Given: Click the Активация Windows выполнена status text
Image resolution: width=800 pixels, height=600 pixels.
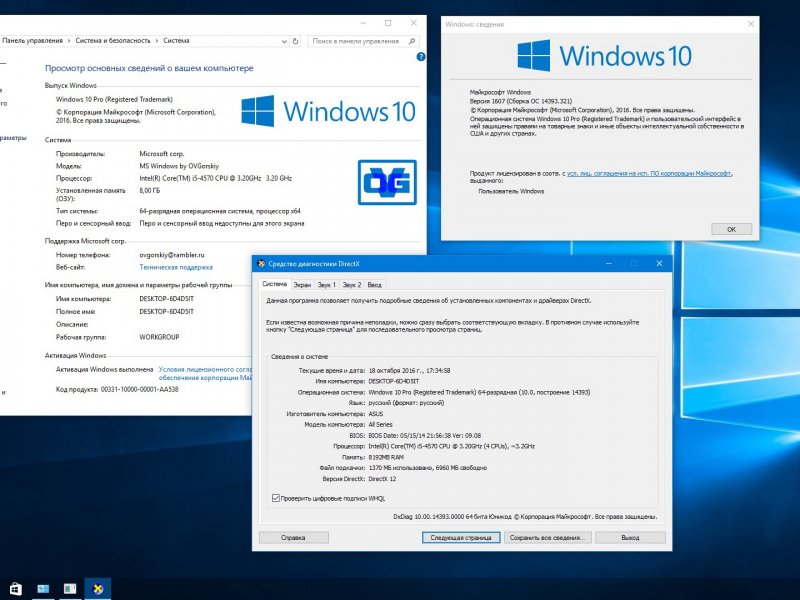Looking at the screenshot, I should pyautogui.click(x=105, y=369).
